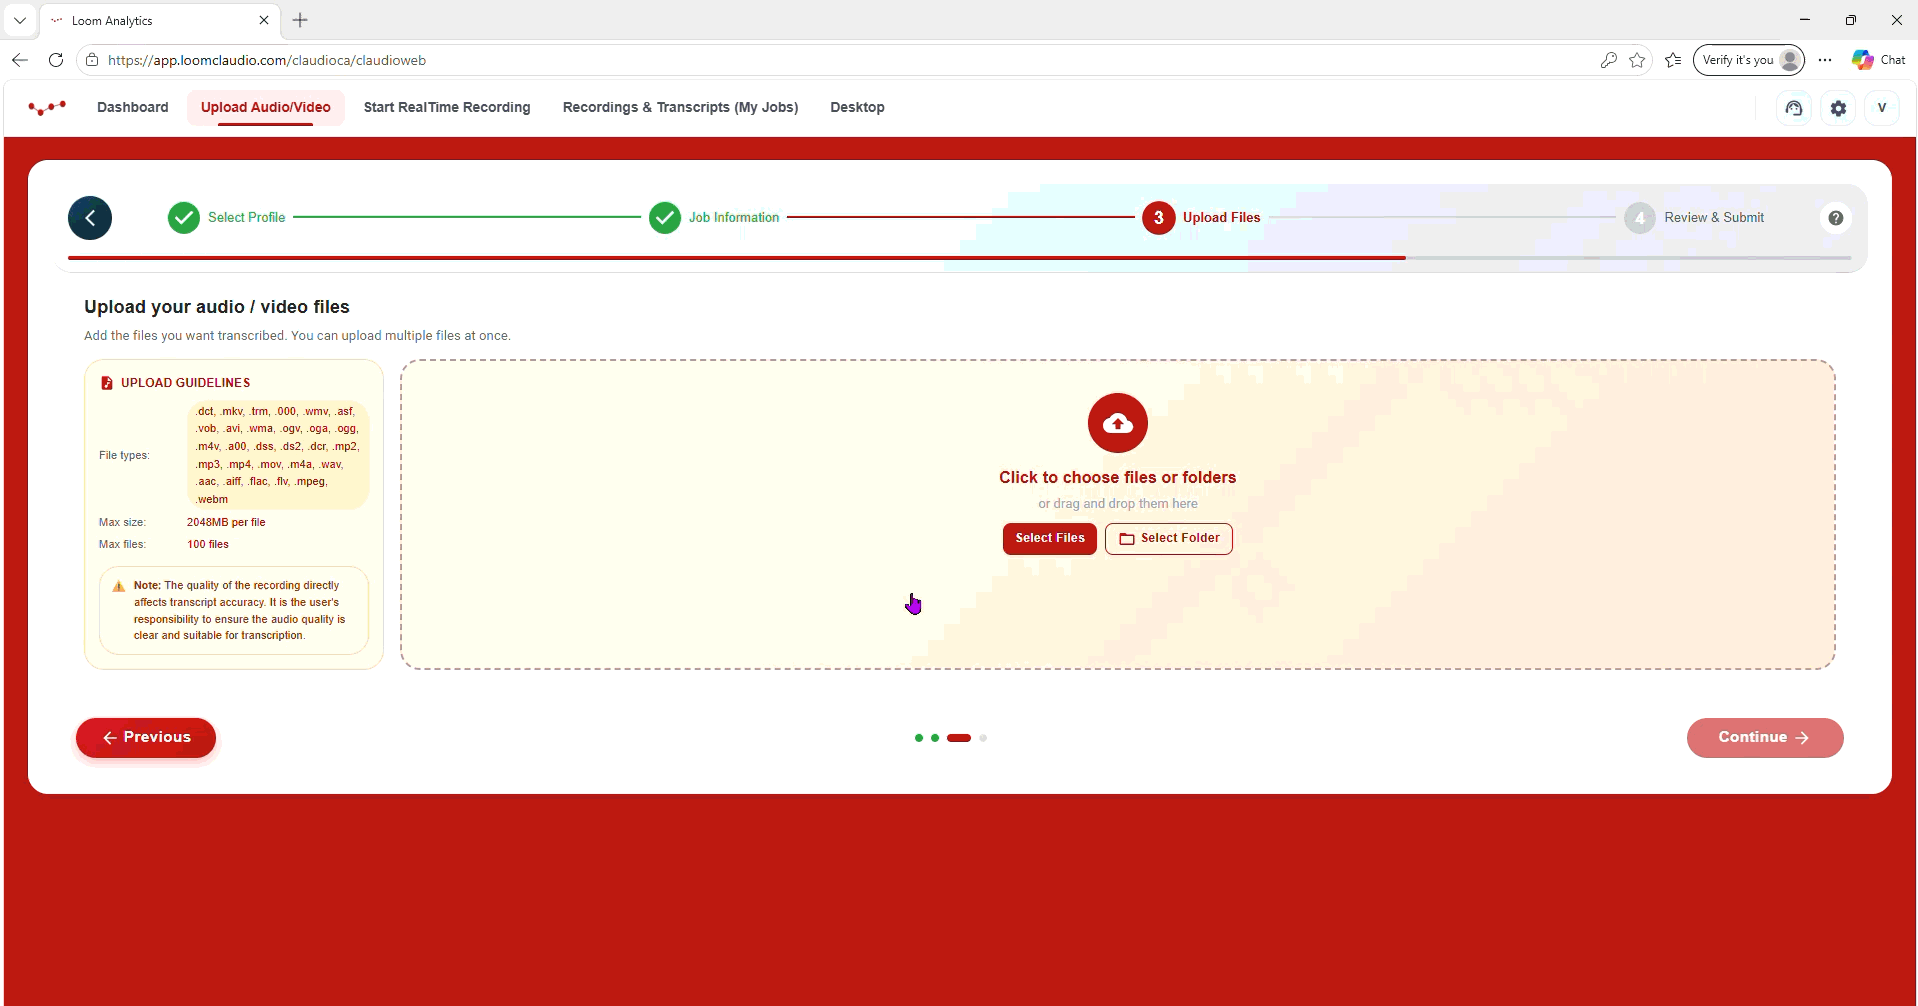The height and width of the screenshot is (1006, 1918).
Task: Close the Loom Analytics browser tab
Action: 264,20
